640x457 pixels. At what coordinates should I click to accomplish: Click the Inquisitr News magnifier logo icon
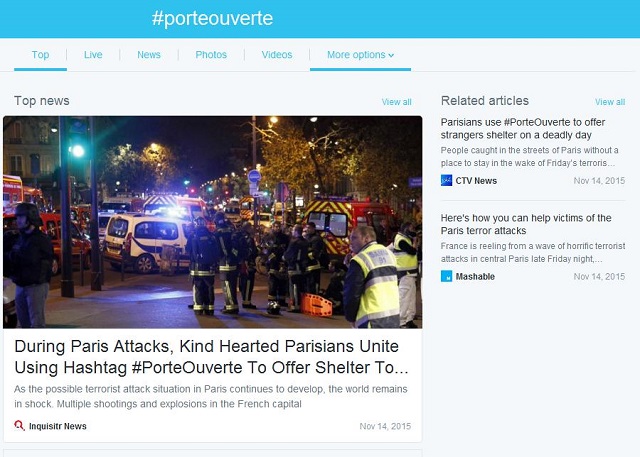point(19,426)
